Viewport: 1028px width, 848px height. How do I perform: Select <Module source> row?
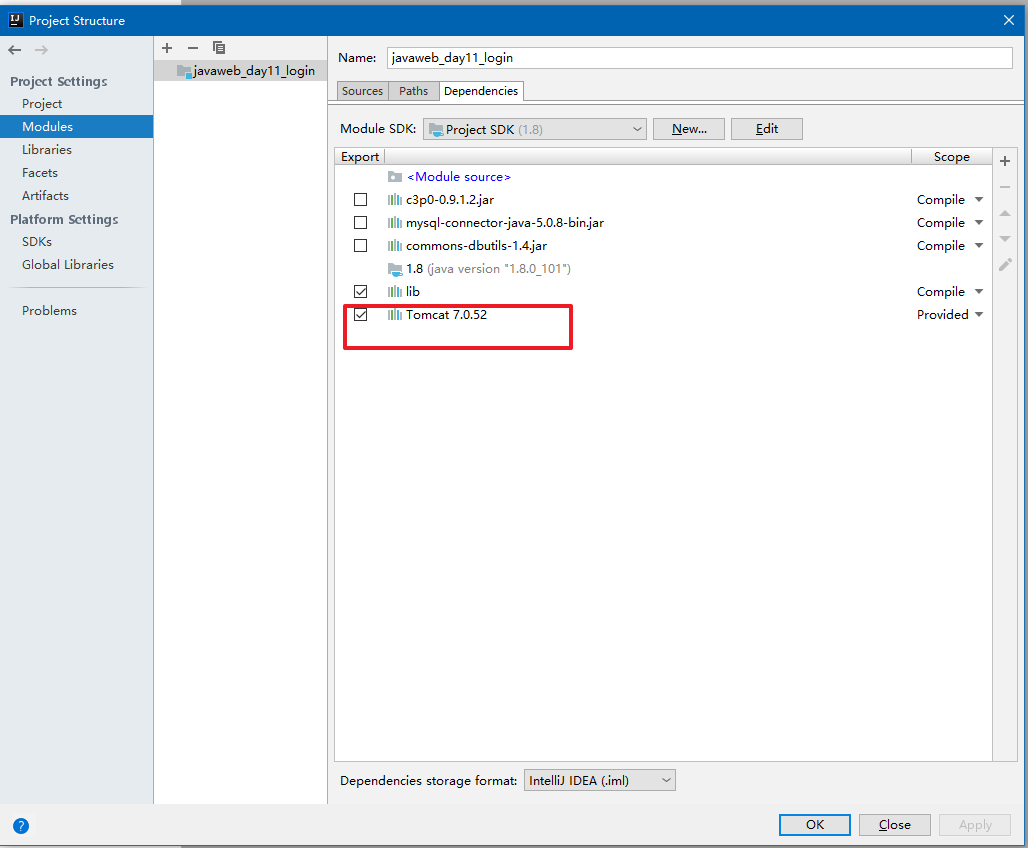(x=663, y=176)
